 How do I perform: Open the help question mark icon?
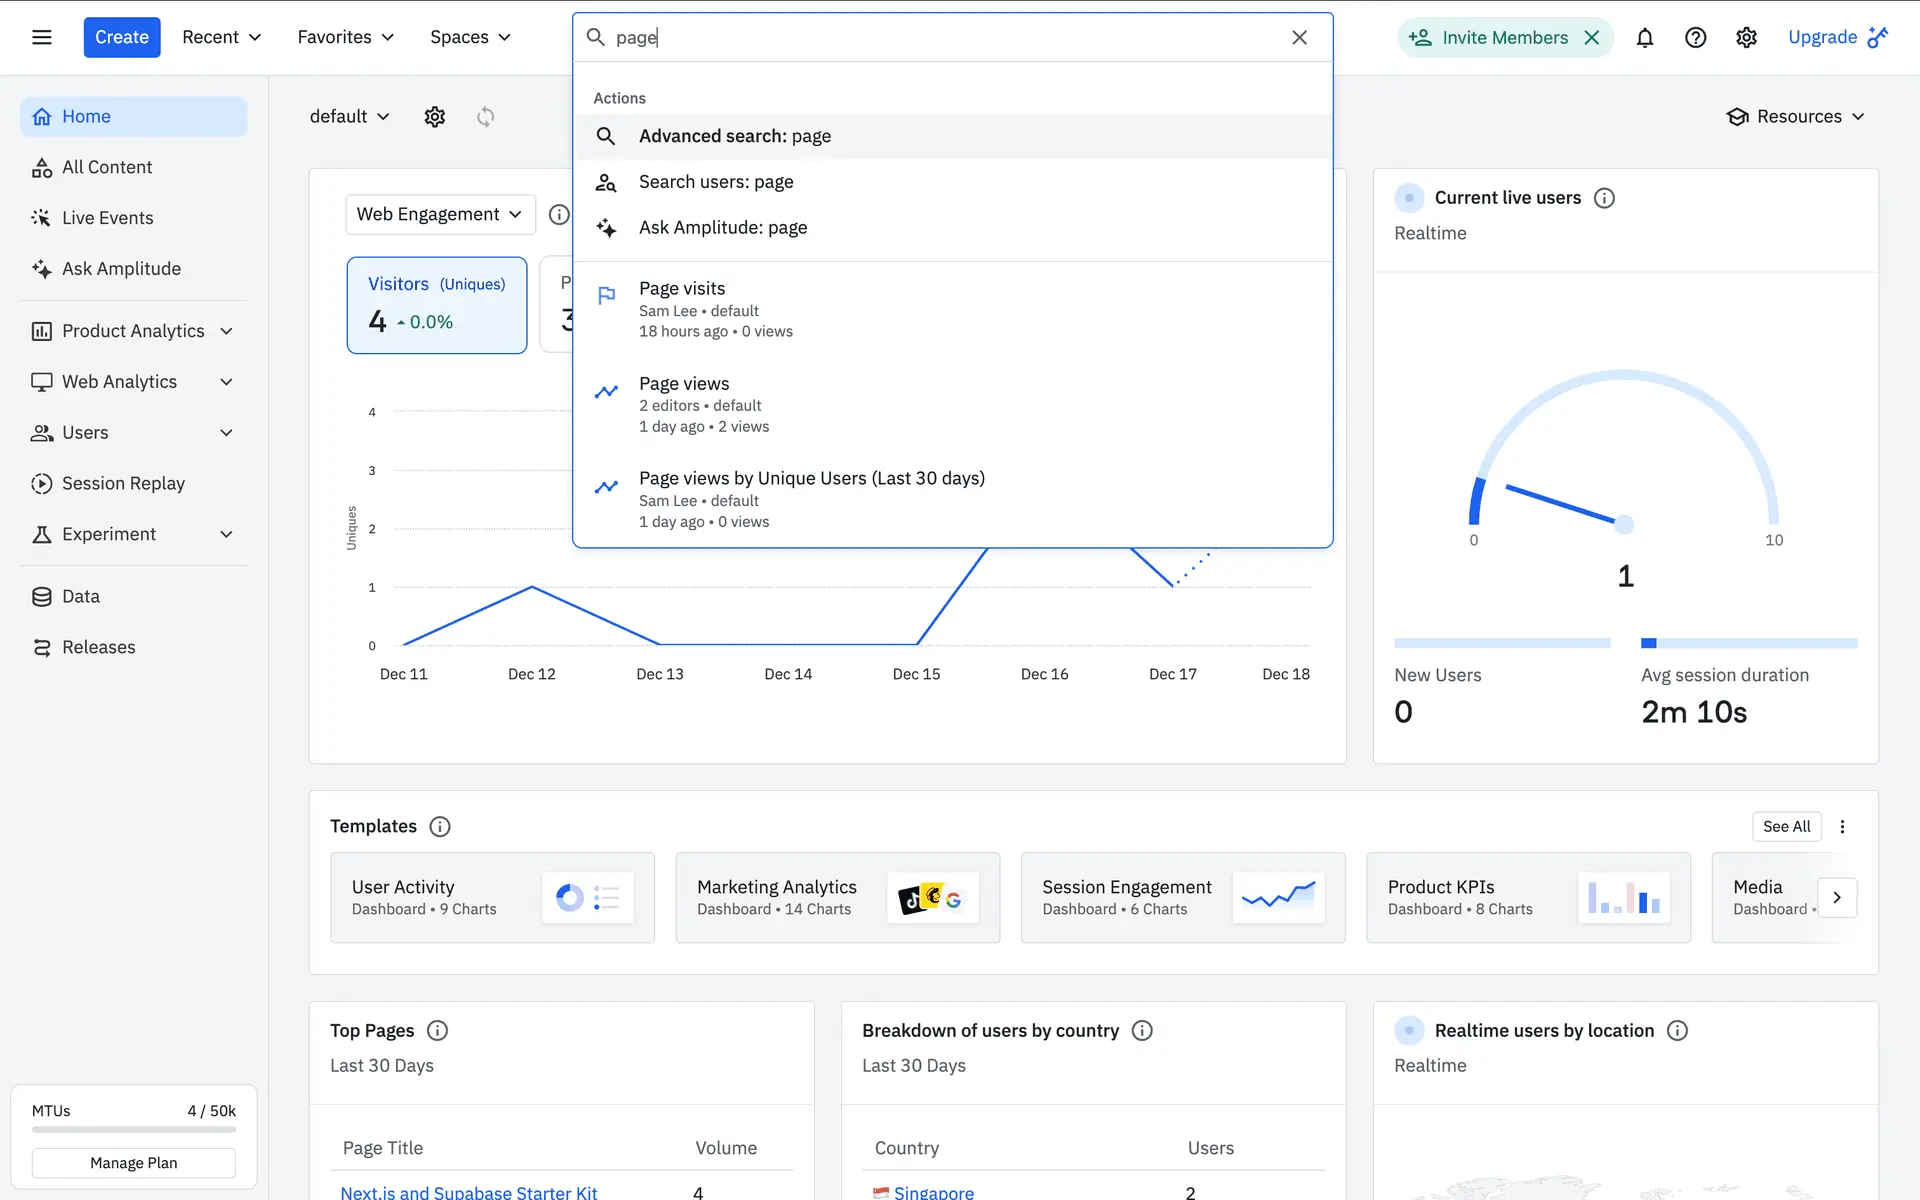[1695, 37]
